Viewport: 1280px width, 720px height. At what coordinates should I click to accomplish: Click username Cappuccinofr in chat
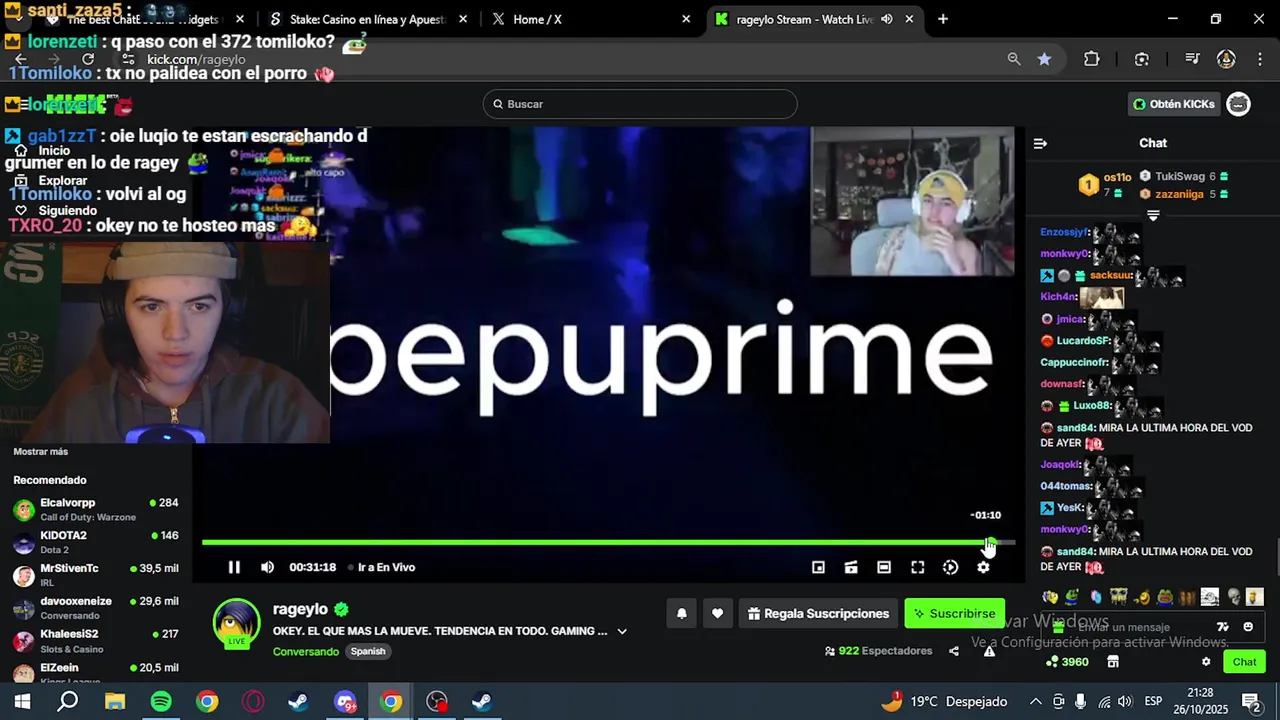(1074, 362)
